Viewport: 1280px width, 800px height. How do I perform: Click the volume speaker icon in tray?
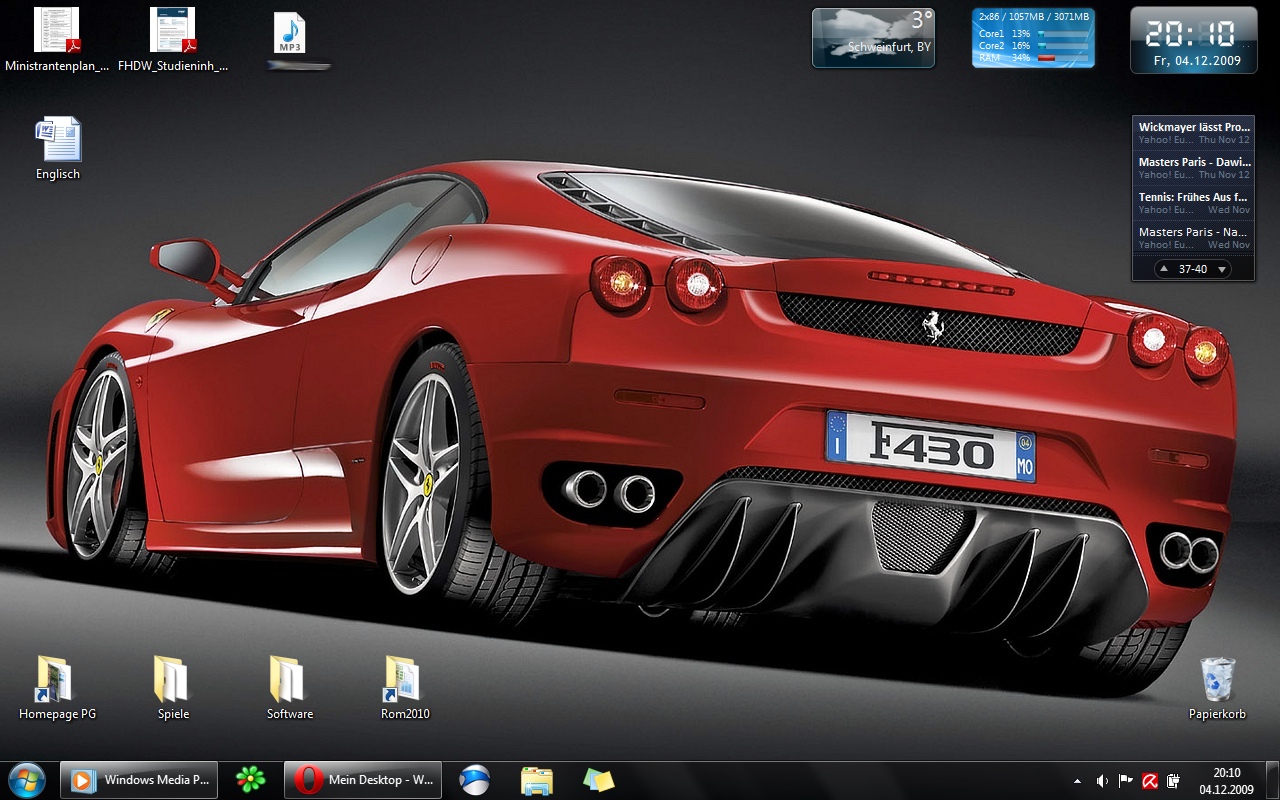click(1102, 781)
